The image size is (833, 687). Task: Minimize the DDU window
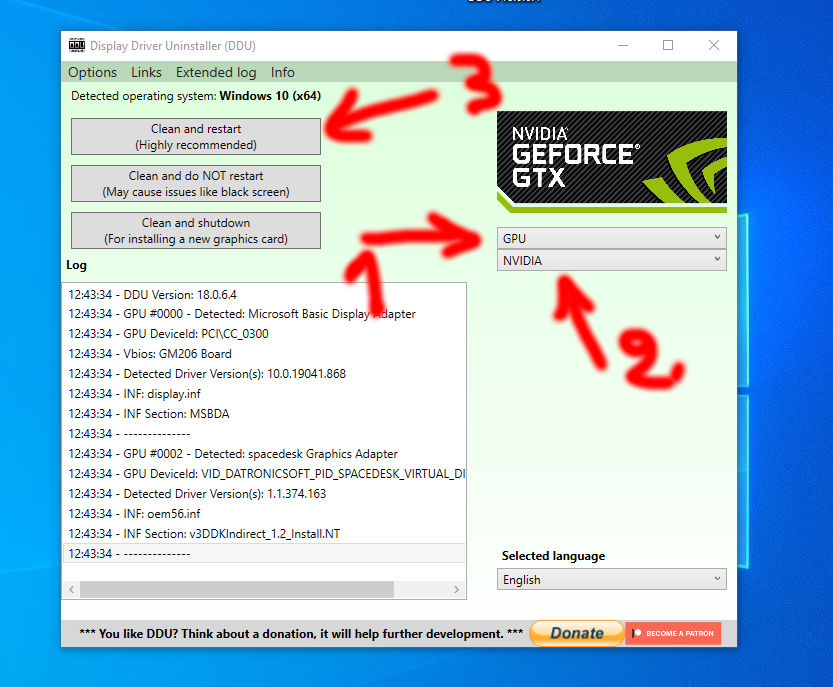[x=623, y=45]
